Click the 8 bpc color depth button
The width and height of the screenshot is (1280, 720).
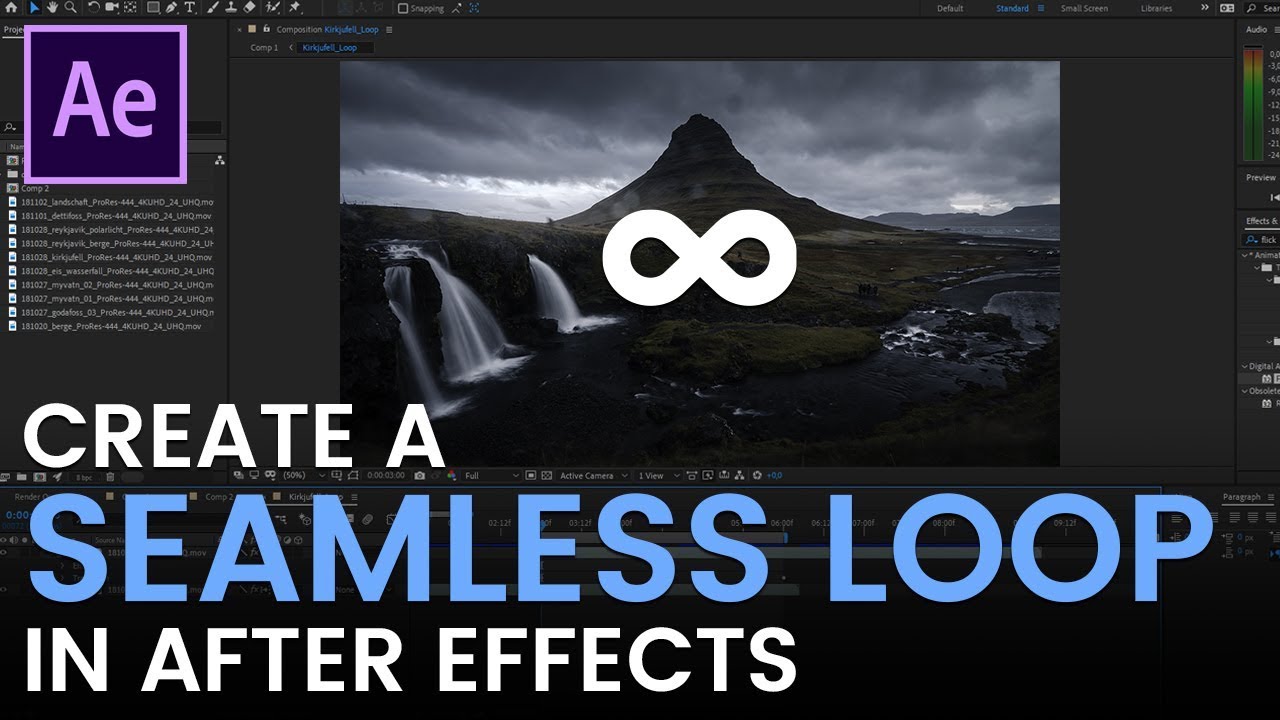click(84, 477)
